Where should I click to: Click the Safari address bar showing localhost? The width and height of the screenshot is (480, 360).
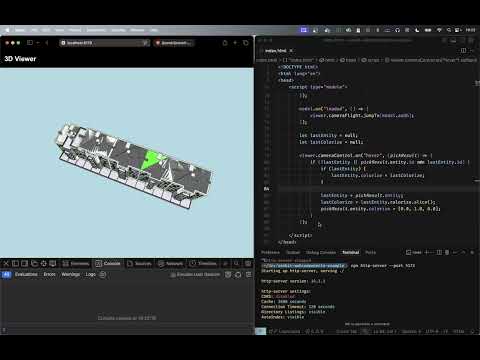click(104, 43)
